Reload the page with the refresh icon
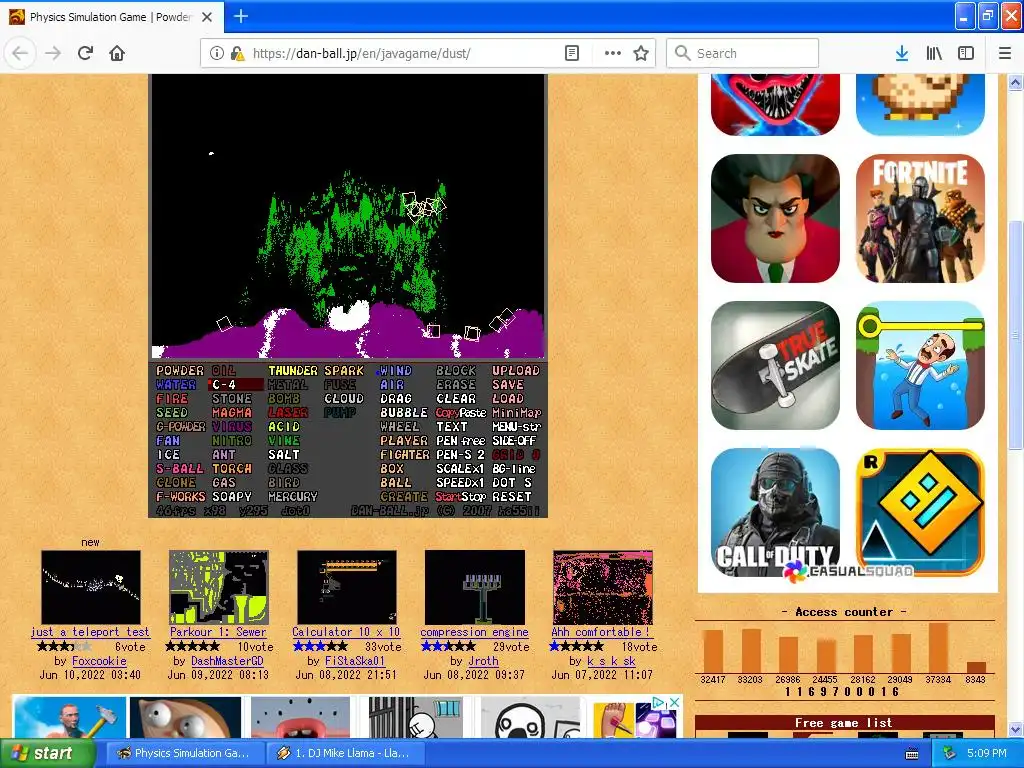 click(85, 53)
